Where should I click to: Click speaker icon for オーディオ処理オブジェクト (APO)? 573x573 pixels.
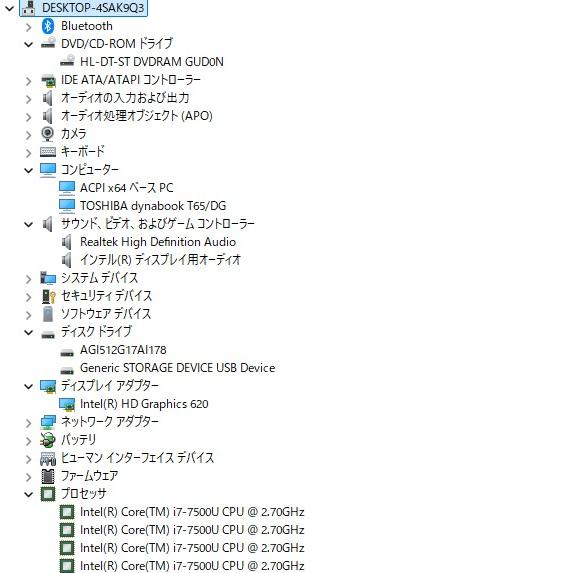click(48, 116)
